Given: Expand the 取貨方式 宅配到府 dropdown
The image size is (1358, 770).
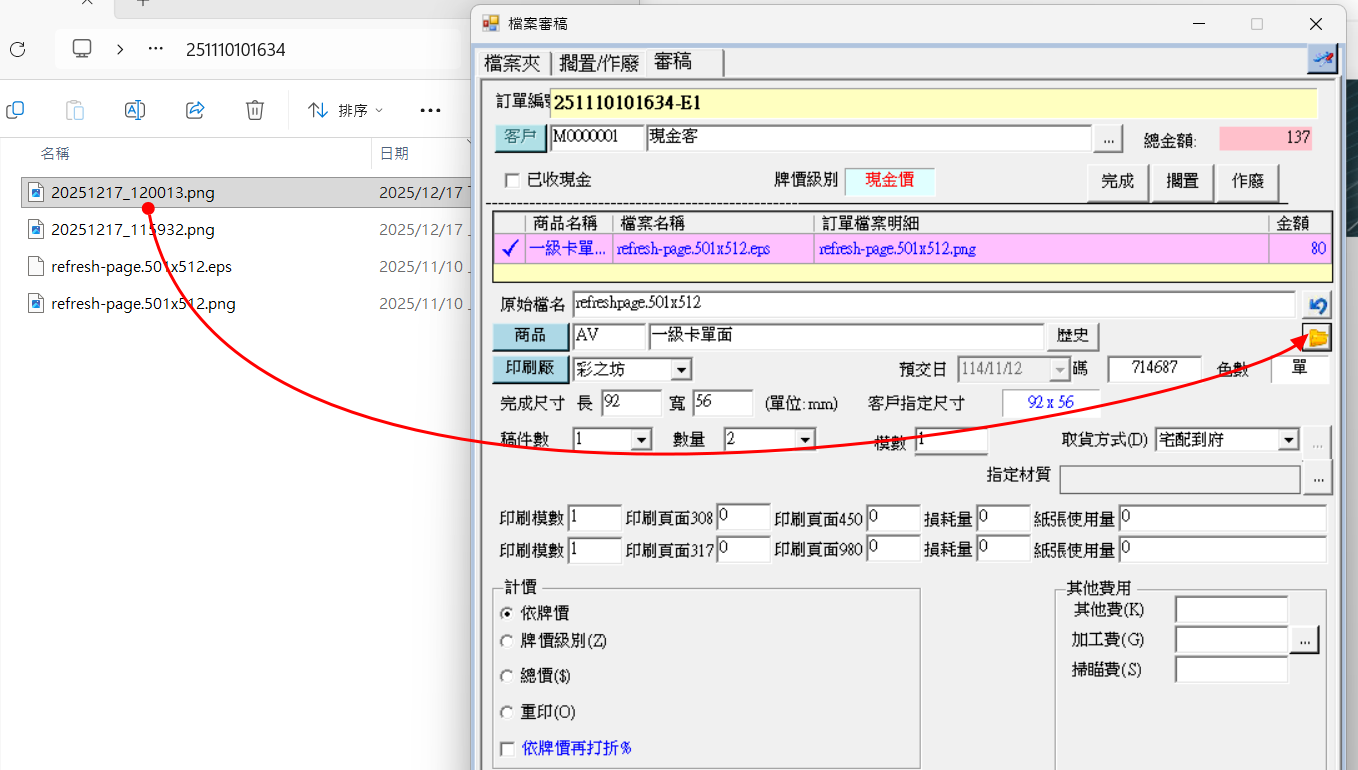Looking at the screenshot, I should 1287,440.
